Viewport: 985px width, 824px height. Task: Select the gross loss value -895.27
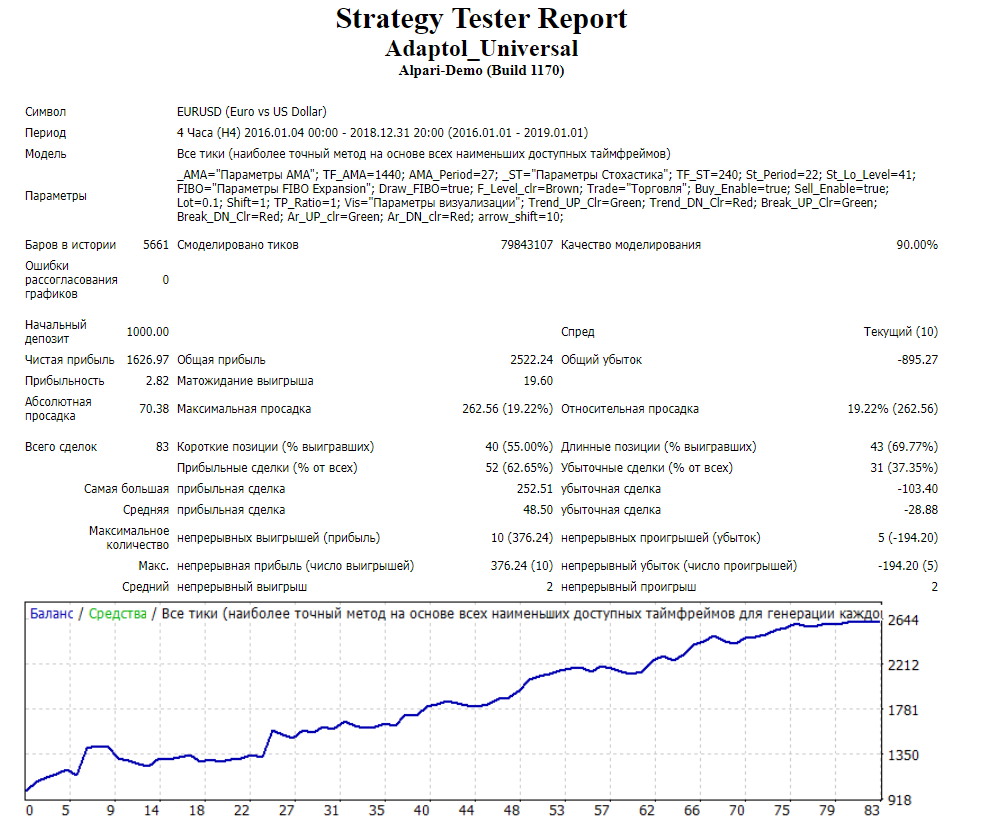click(917, 360)
